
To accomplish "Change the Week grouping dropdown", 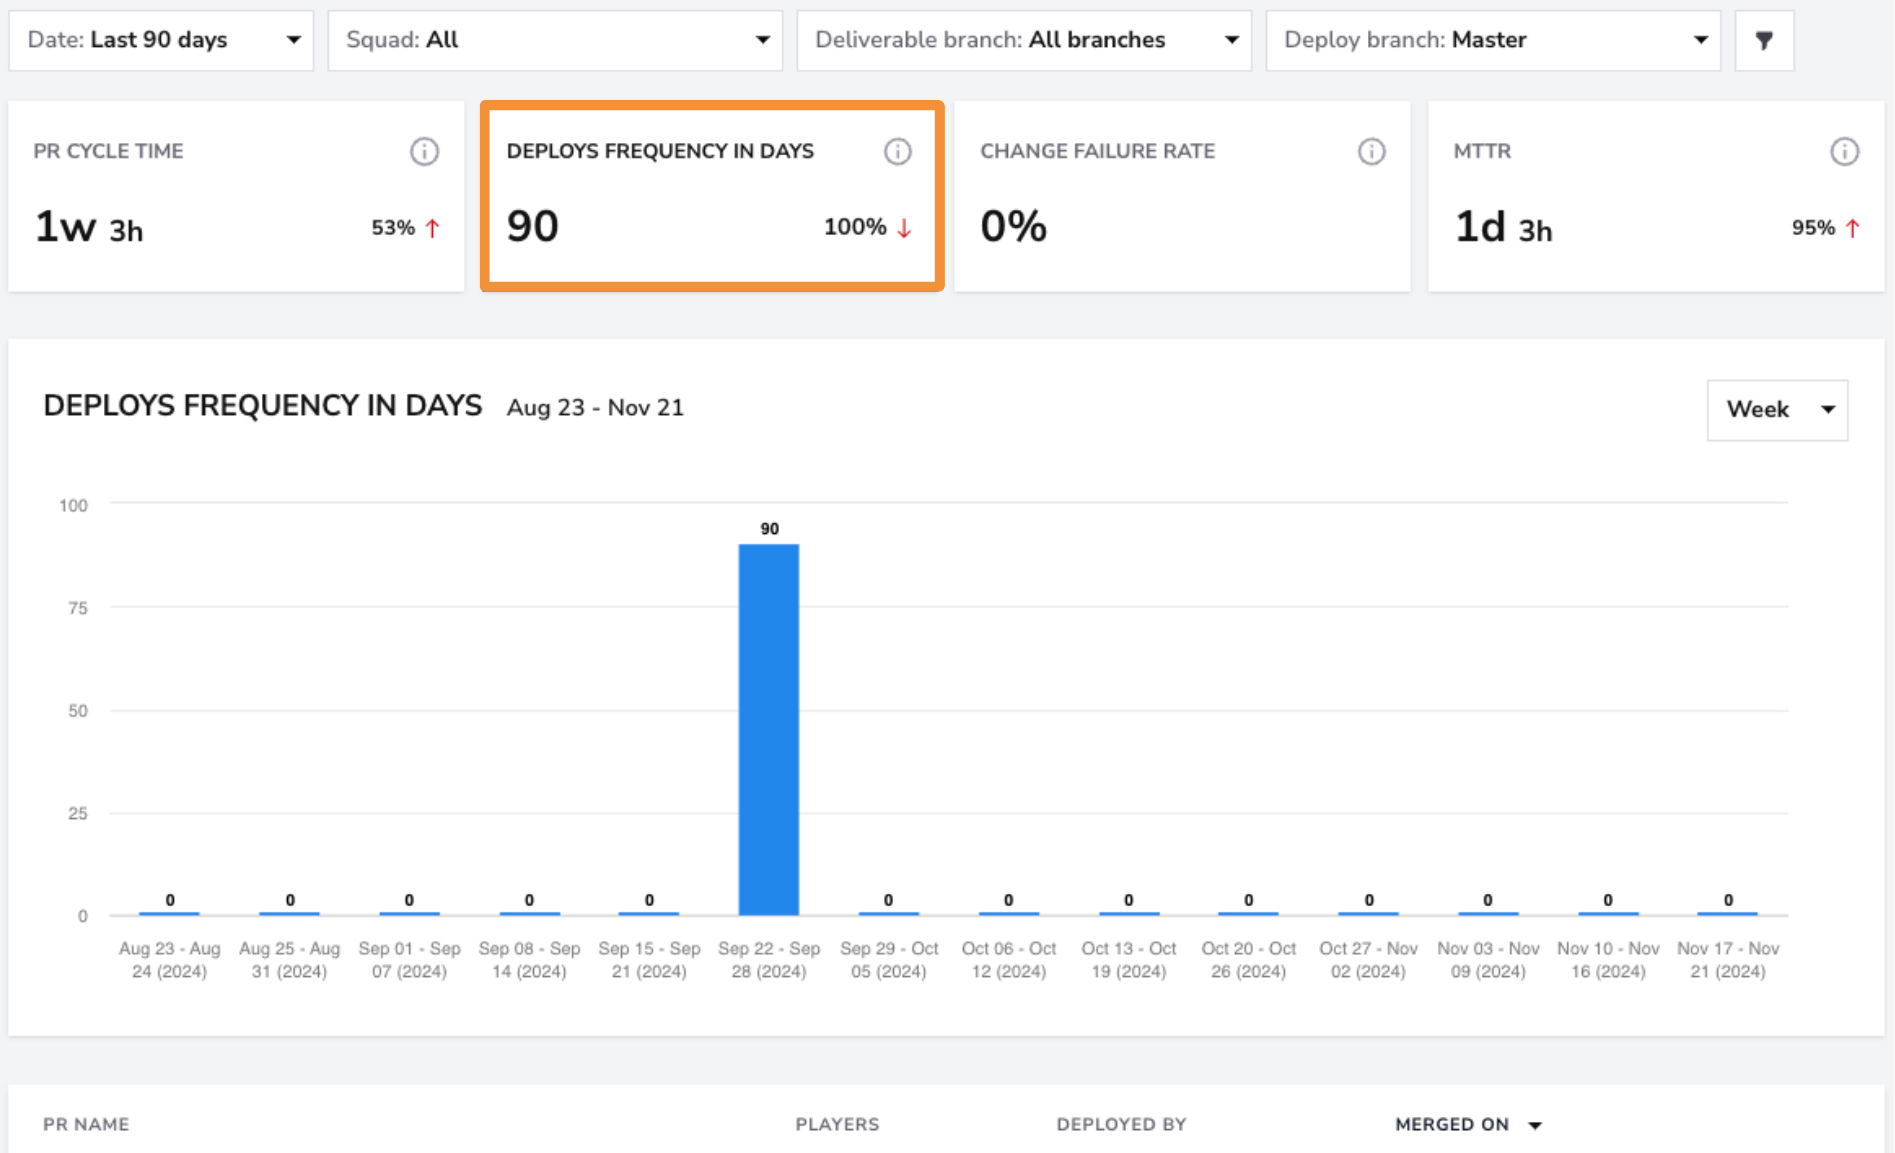I will pyautogui.click(x=1777, y=410).
